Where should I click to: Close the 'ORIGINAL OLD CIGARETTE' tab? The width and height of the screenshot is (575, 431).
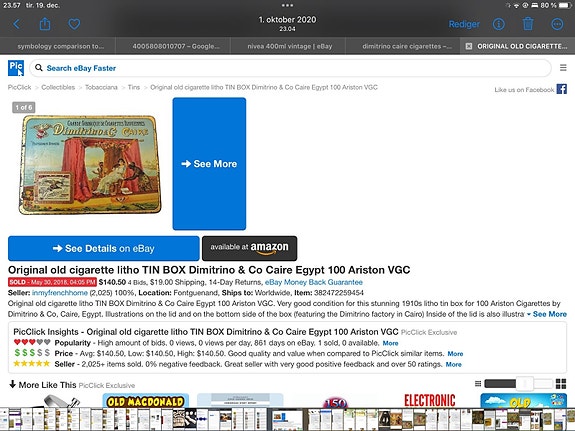click(469, 46)
